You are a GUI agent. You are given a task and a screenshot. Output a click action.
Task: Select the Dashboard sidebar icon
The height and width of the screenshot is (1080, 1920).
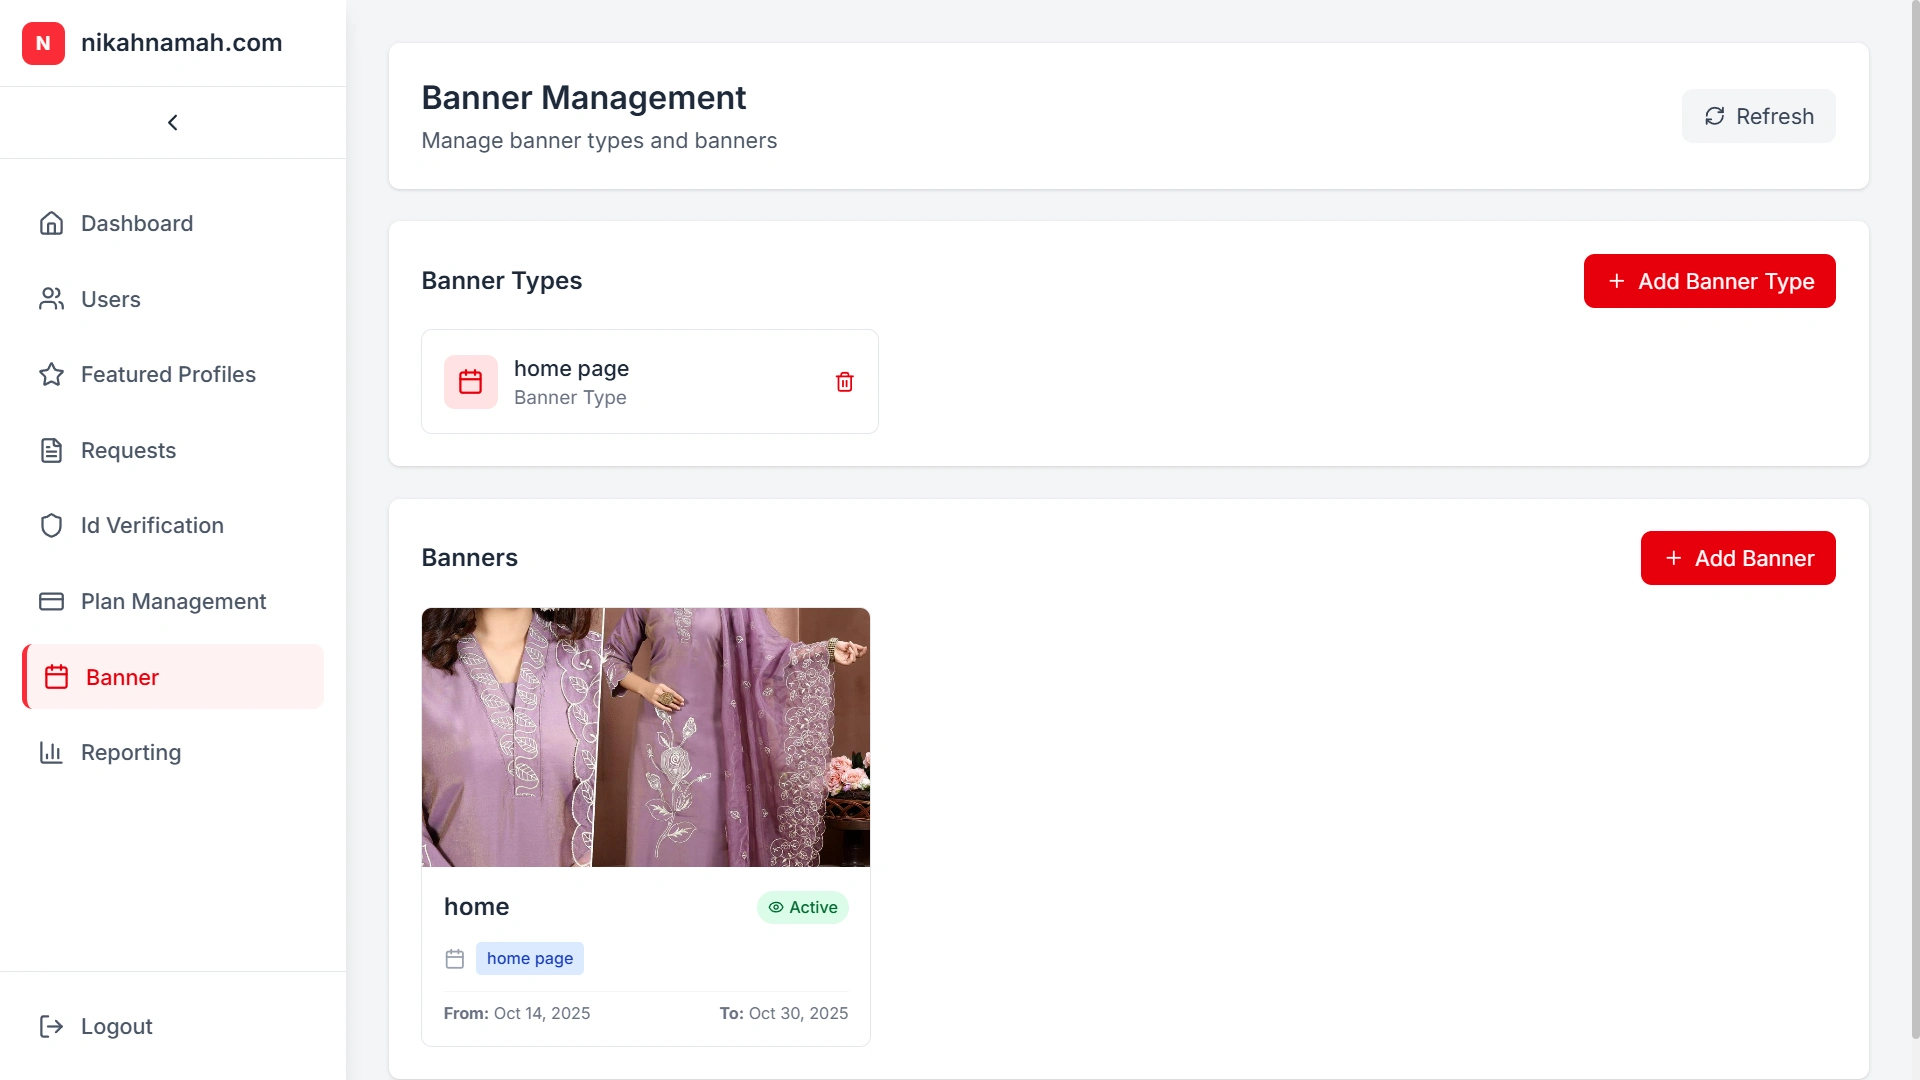(x=51, y=223)
